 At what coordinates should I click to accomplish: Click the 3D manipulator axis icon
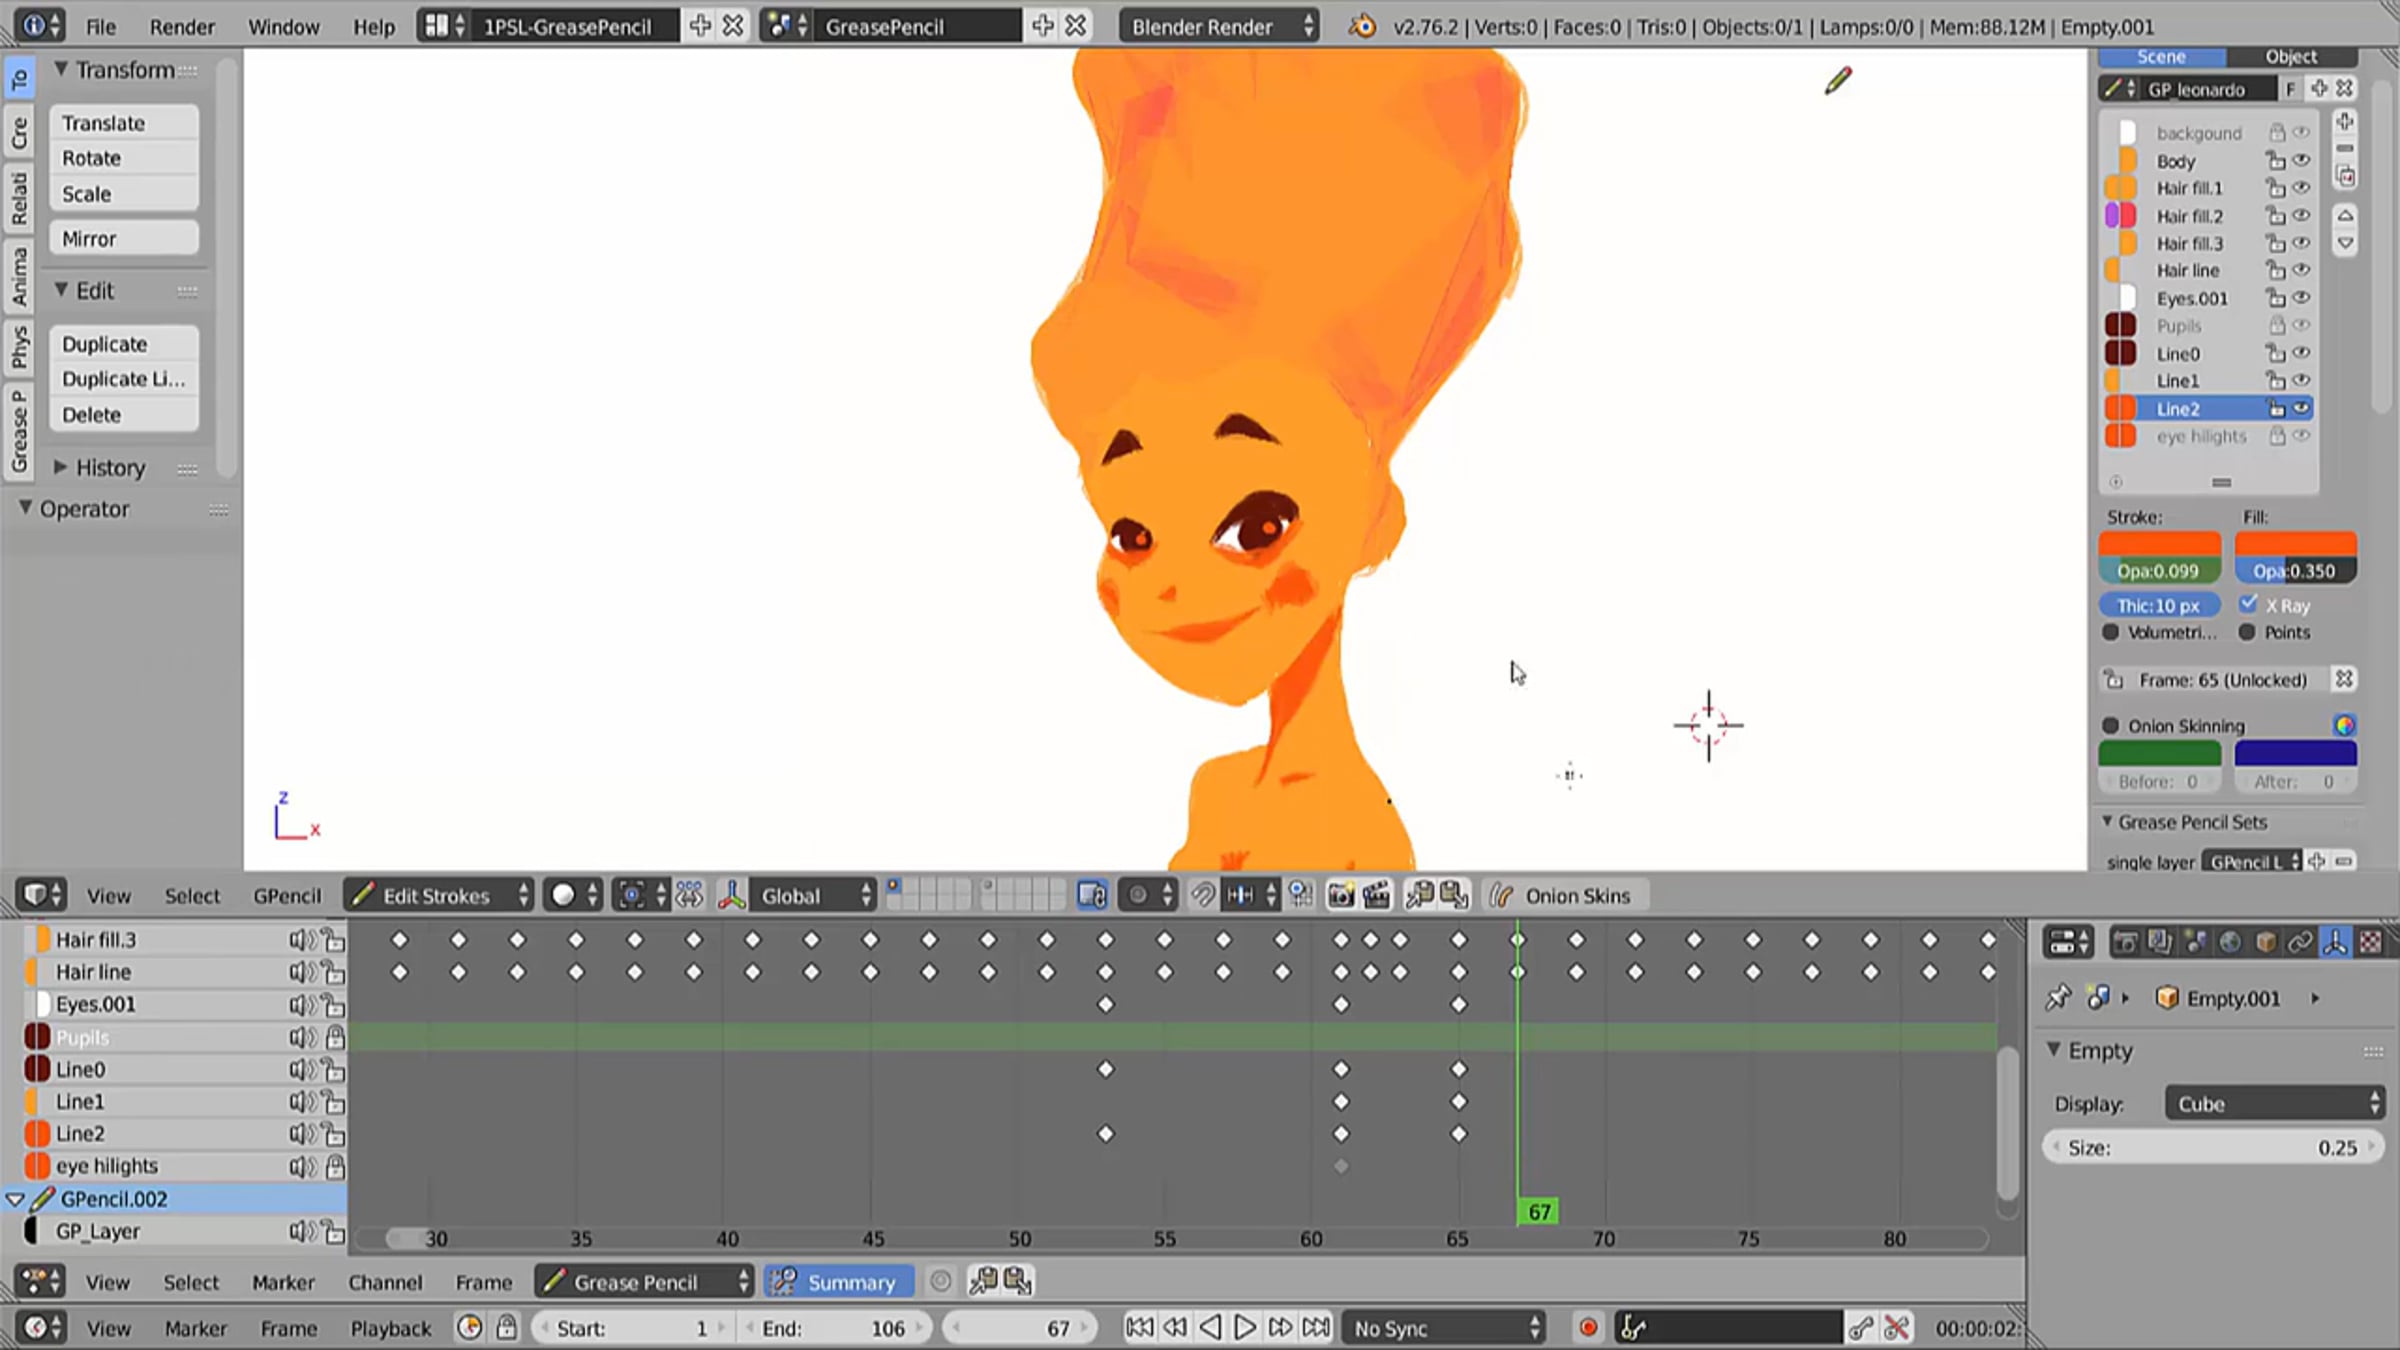(x=731, y=895)
